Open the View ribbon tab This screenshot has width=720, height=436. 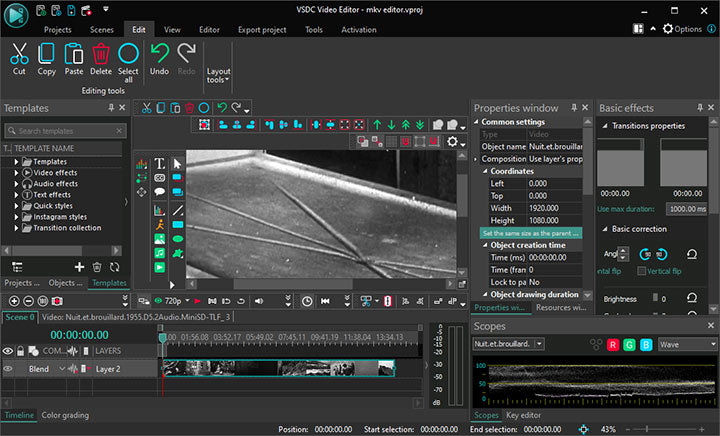(172, 30)
